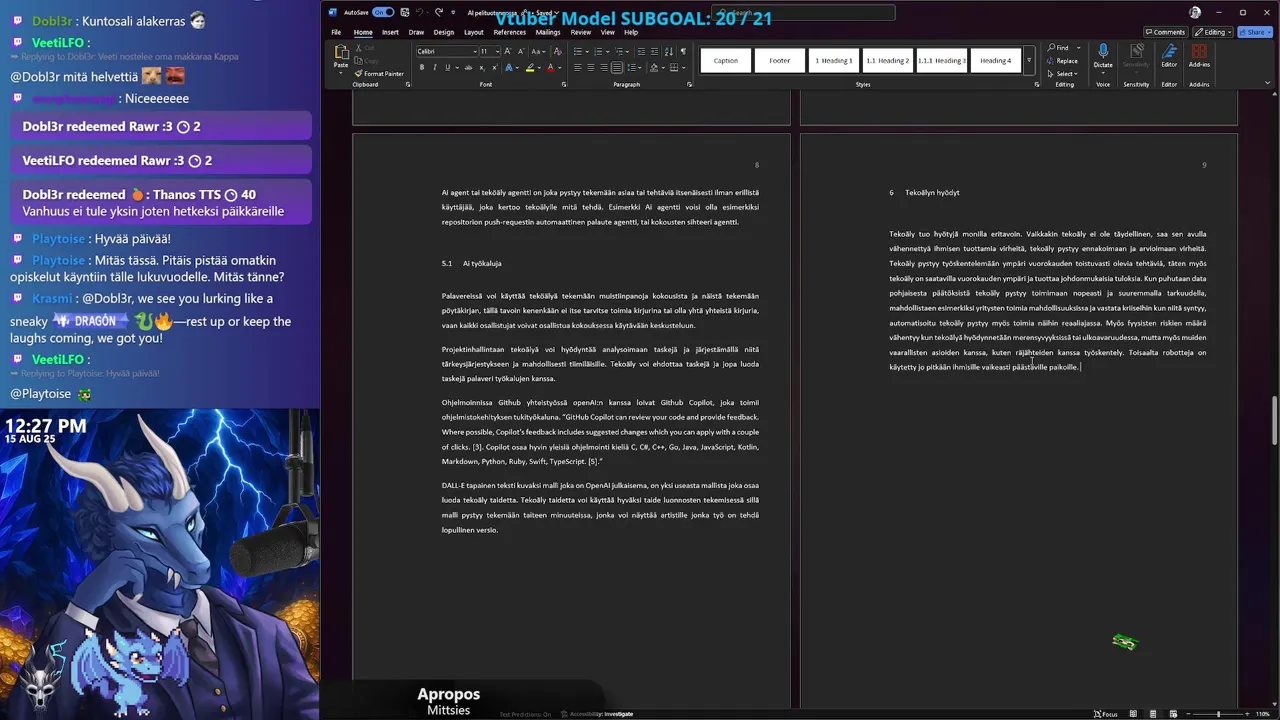The image size is (1280, 720).
Task: Open the font size dropdown showing 11
Action: (497, 51)
